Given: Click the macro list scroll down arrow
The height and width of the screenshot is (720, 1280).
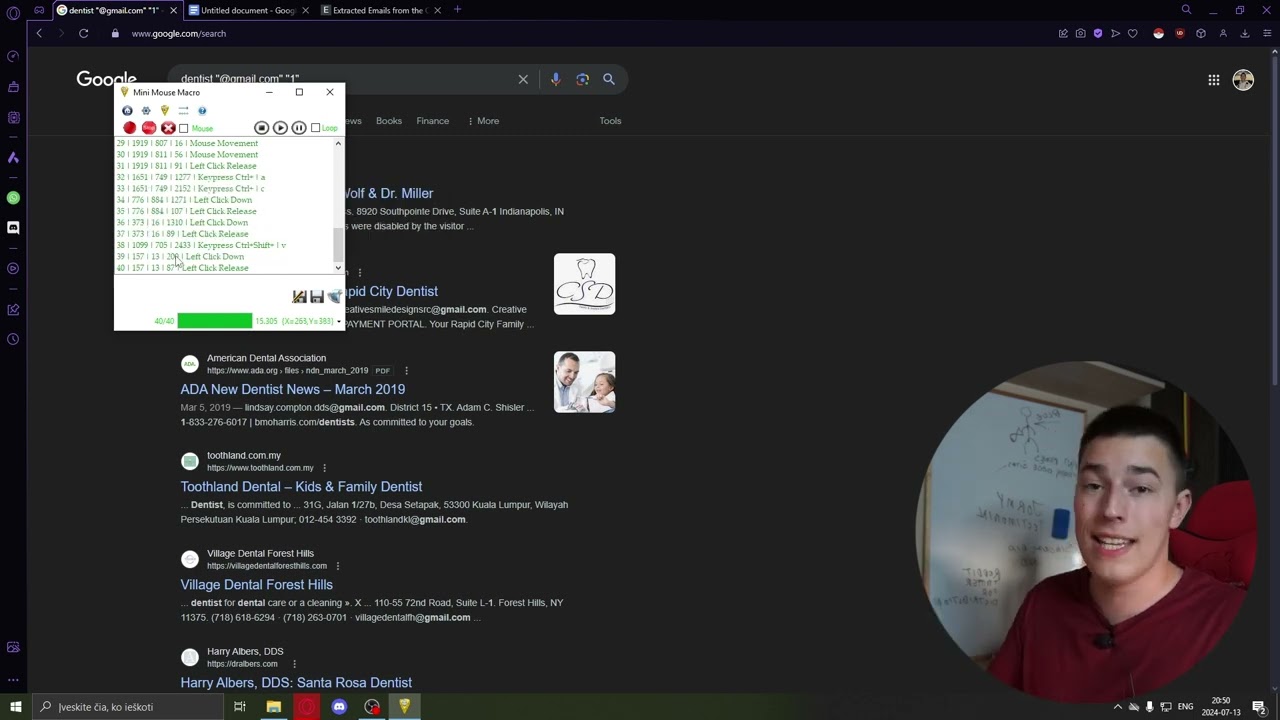Looking at the screenshot, I should click(338, 268).
